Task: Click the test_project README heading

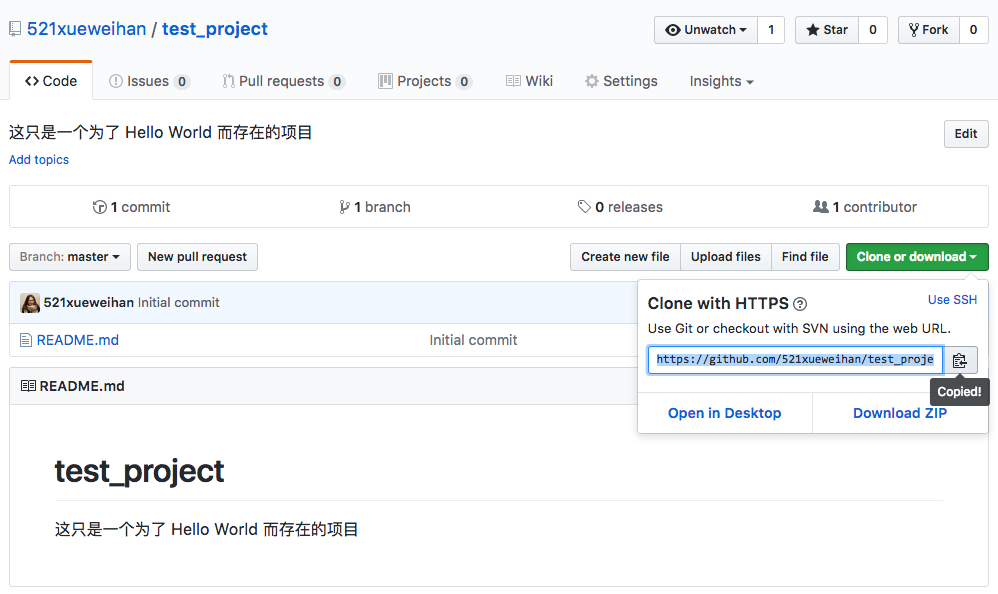Action: tap(139, 472)
